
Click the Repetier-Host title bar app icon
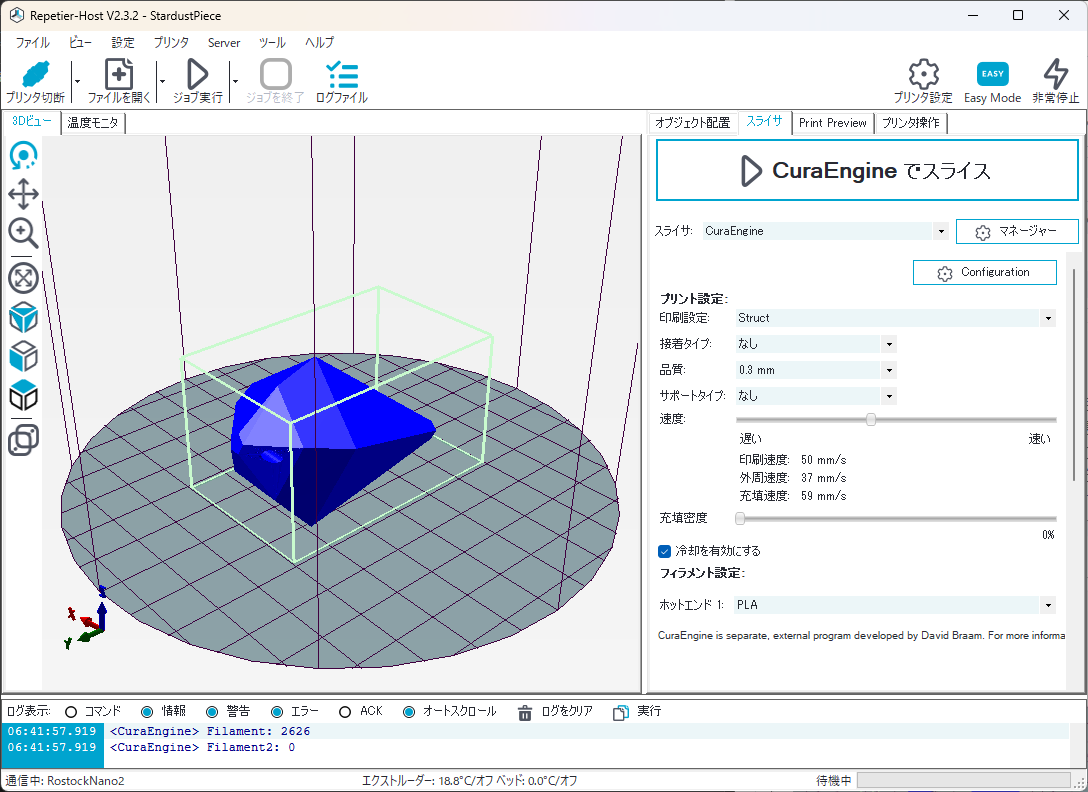click(17, 15)
